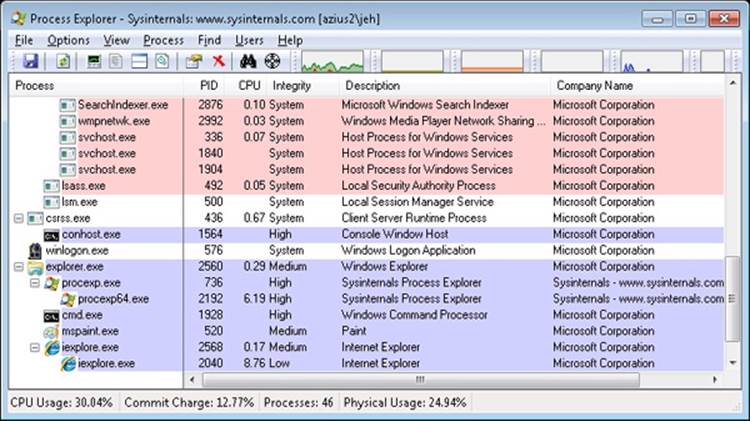Click the procexp64.exe process icon
Viewport: 750px width, 421px height.
coord(67,299)
